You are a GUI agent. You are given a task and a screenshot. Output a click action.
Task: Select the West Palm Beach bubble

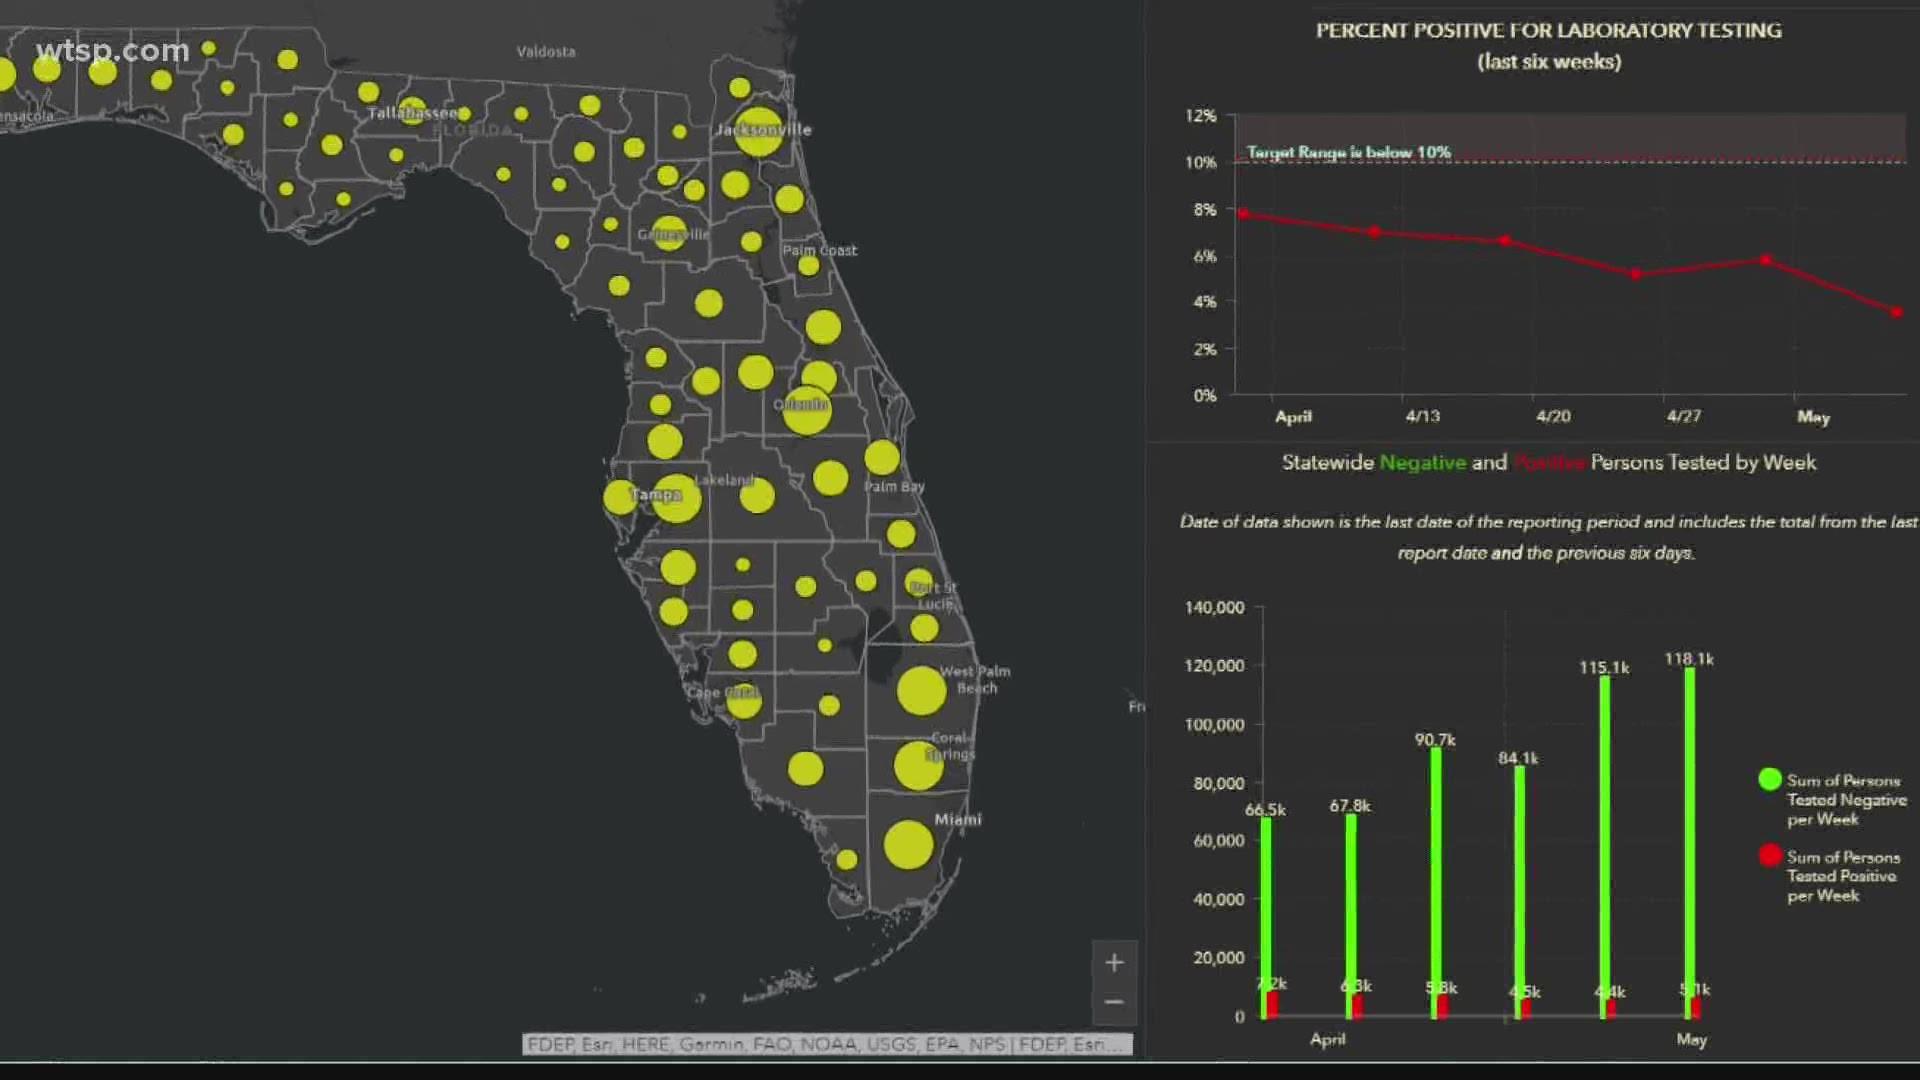[920, 691]
